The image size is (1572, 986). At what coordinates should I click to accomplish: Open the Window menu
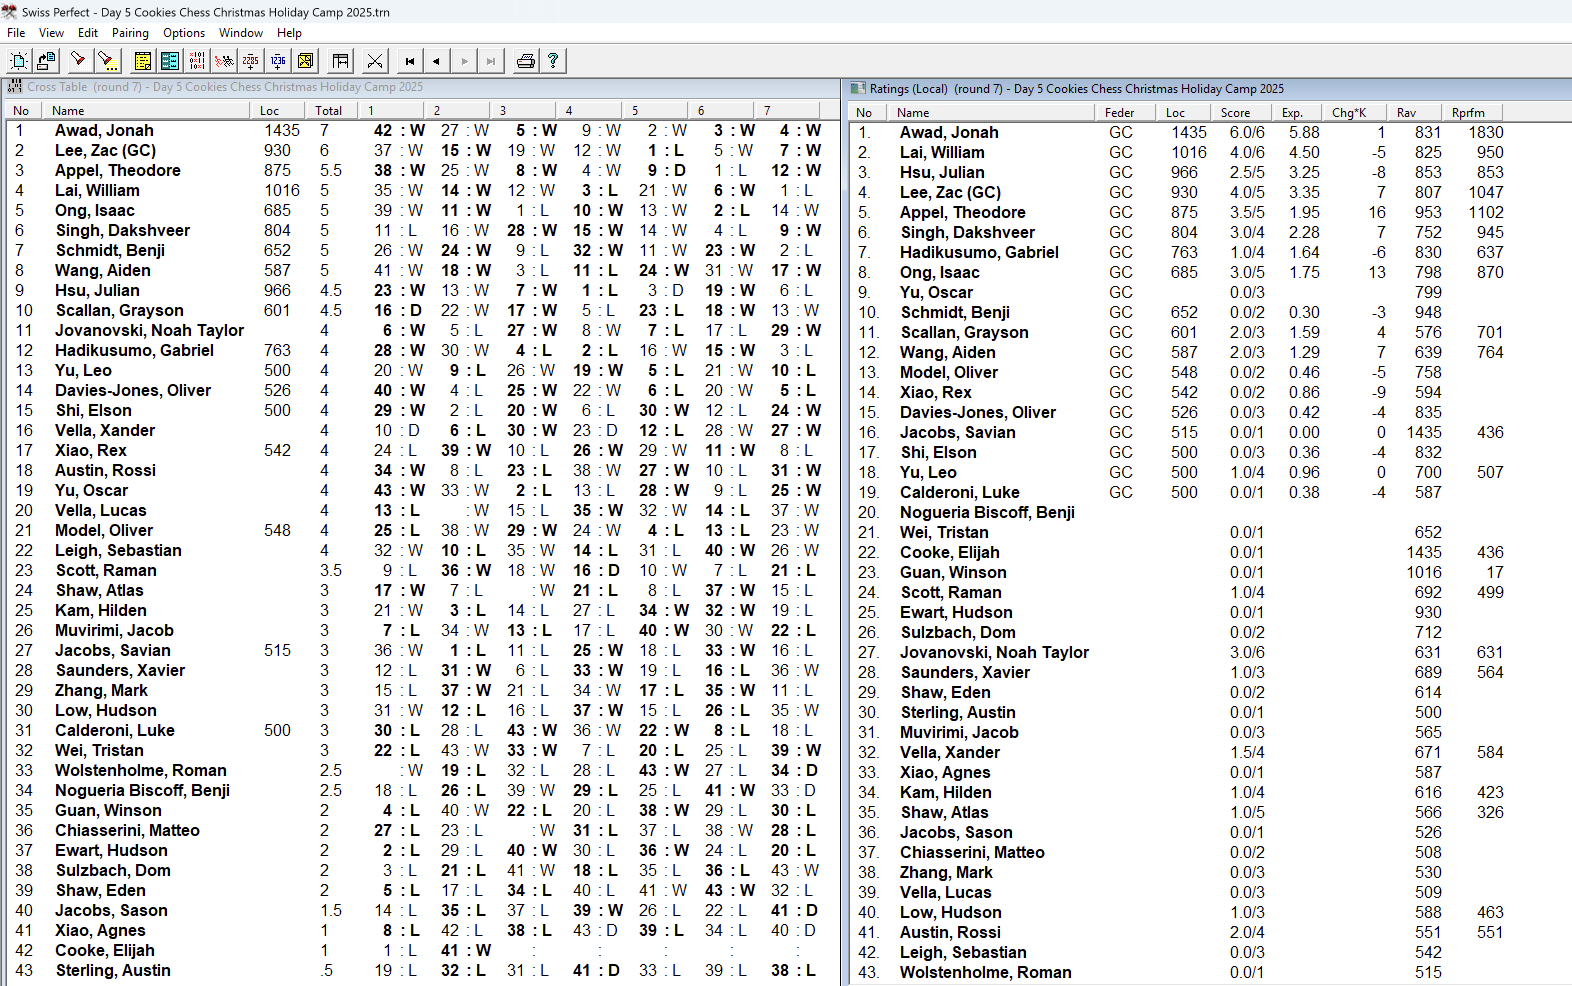coord(241,33)
